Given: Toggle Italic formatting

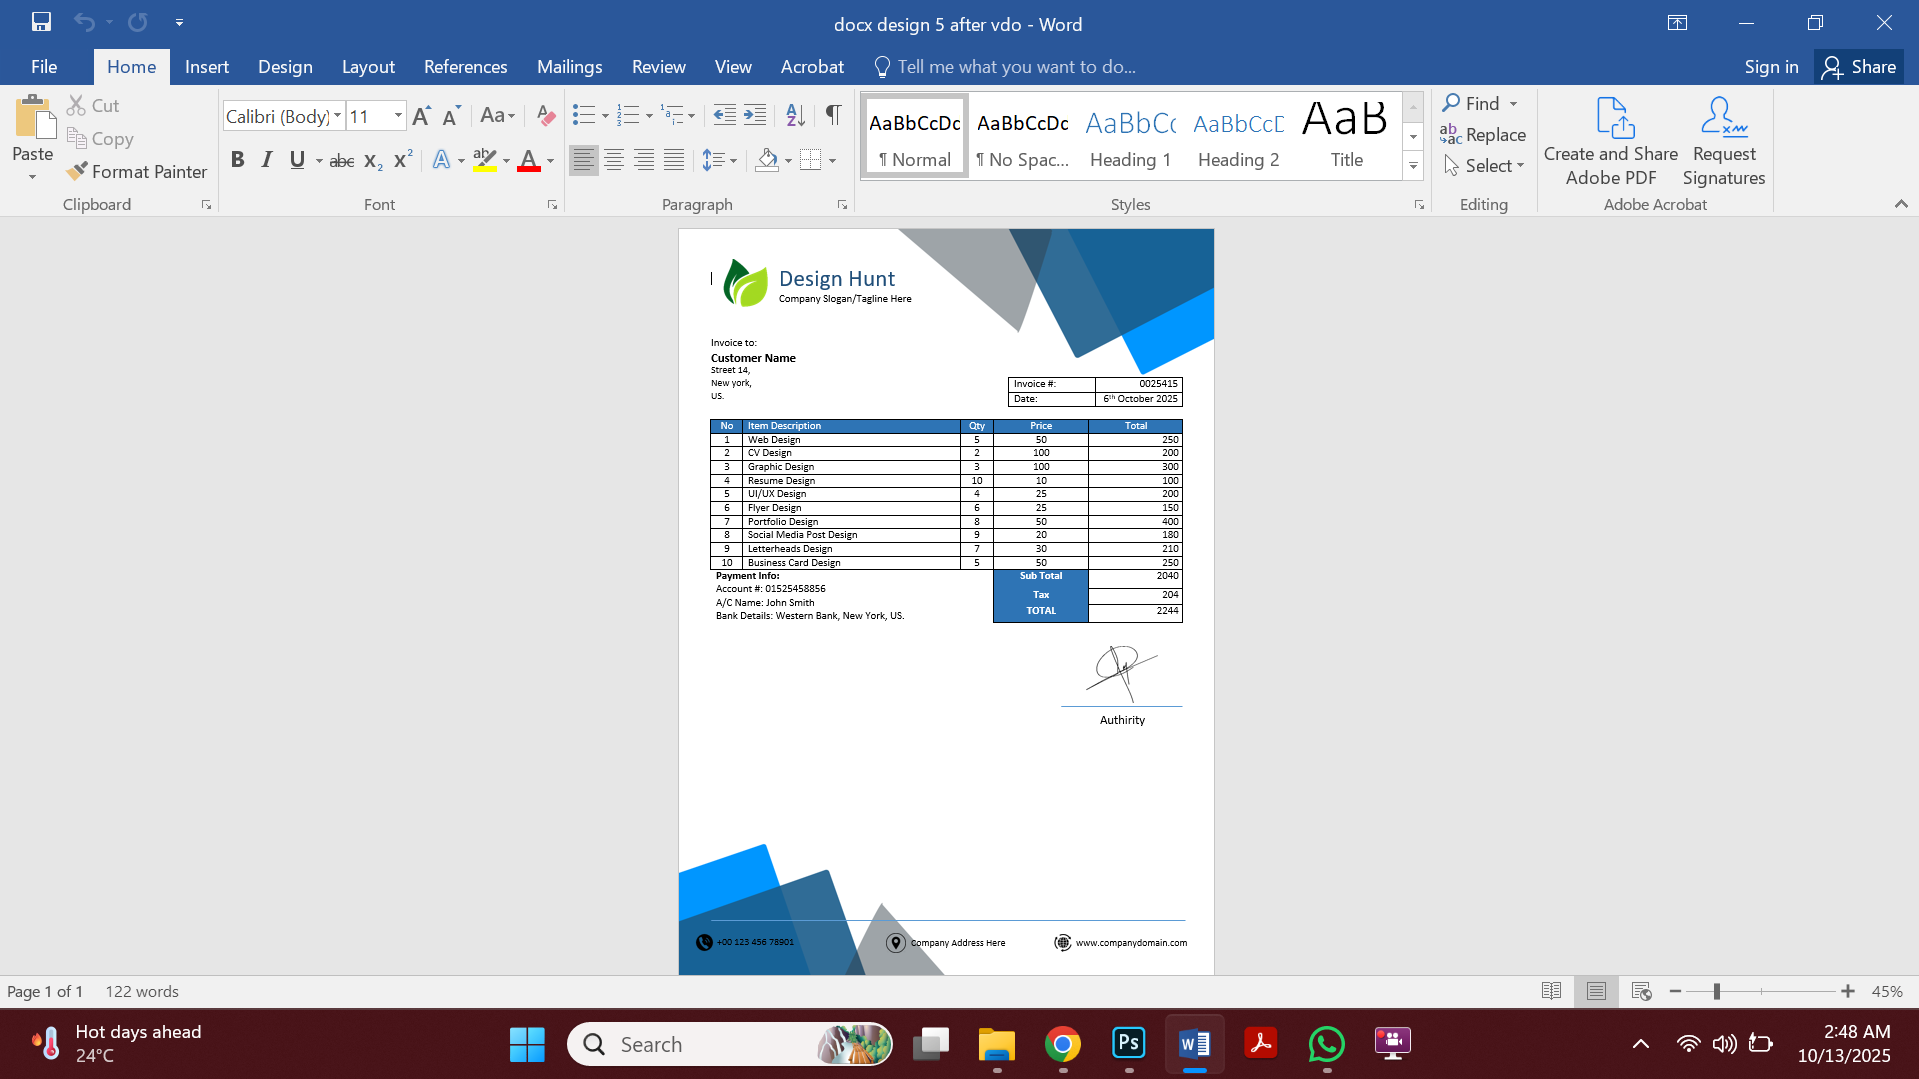Looking at the screenshot, I should (266, 160).
